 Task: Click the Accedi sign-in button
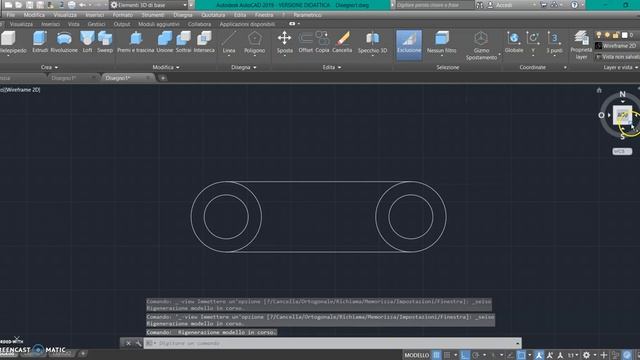tap(500, 5)
